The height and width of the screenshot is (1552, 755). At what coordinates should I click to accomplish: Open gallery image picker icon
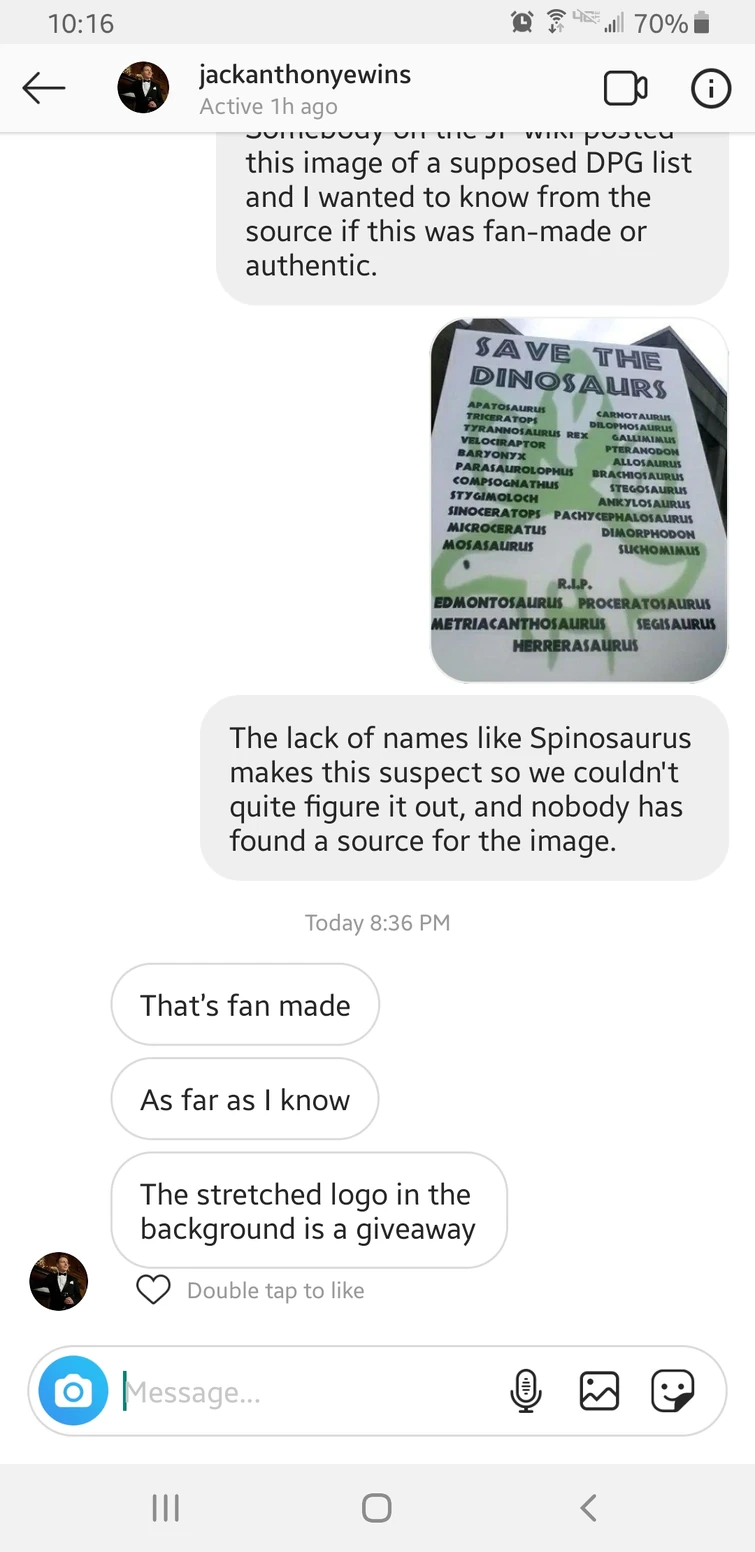[599, 1390]
